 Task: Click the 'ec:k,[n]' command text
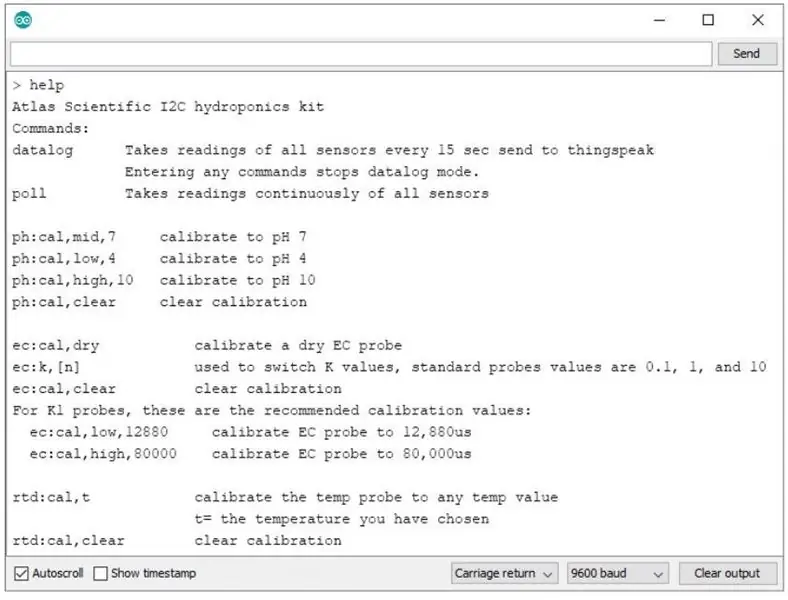(46, 367)
